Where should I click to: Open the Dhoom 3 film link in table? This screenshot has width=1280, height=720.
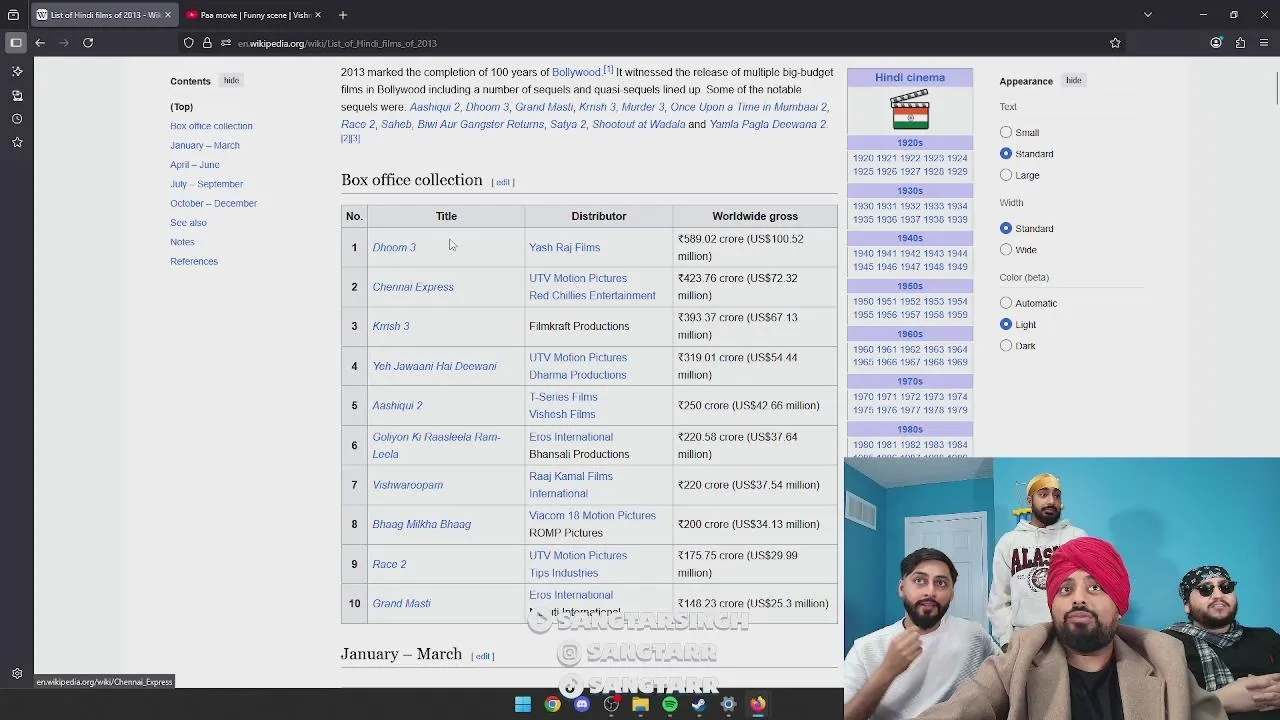pos(394,247)
